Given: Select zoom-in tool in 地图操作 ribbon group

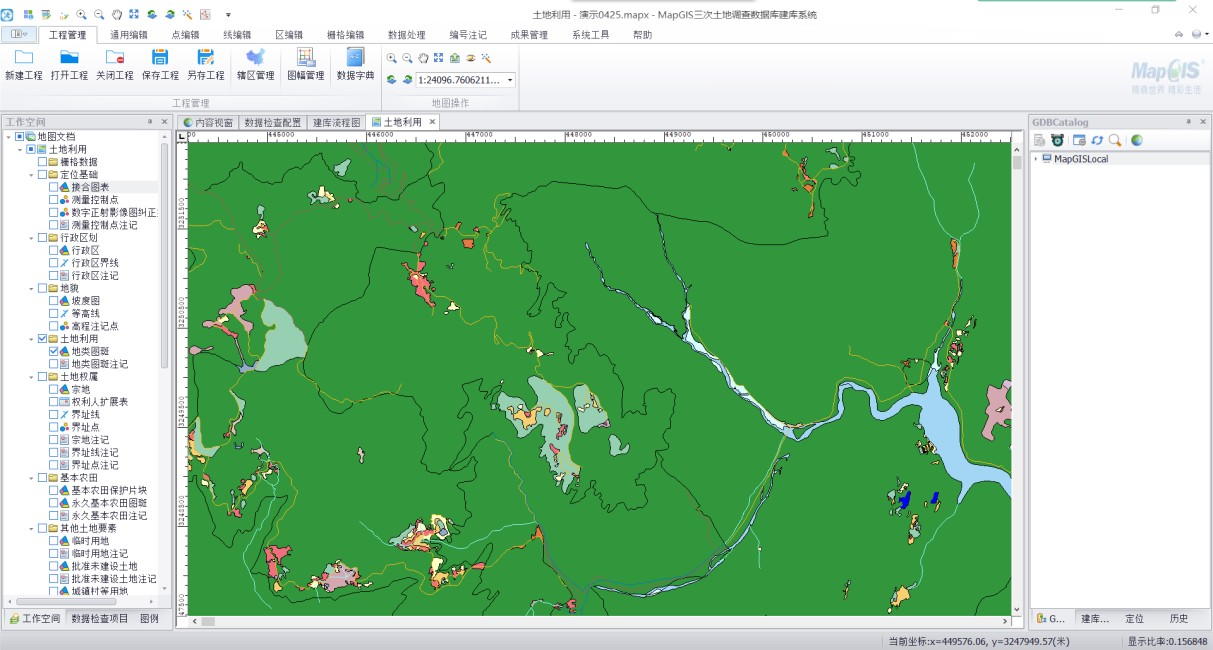Looking at the screenshot, I should (x=392, y=58).
